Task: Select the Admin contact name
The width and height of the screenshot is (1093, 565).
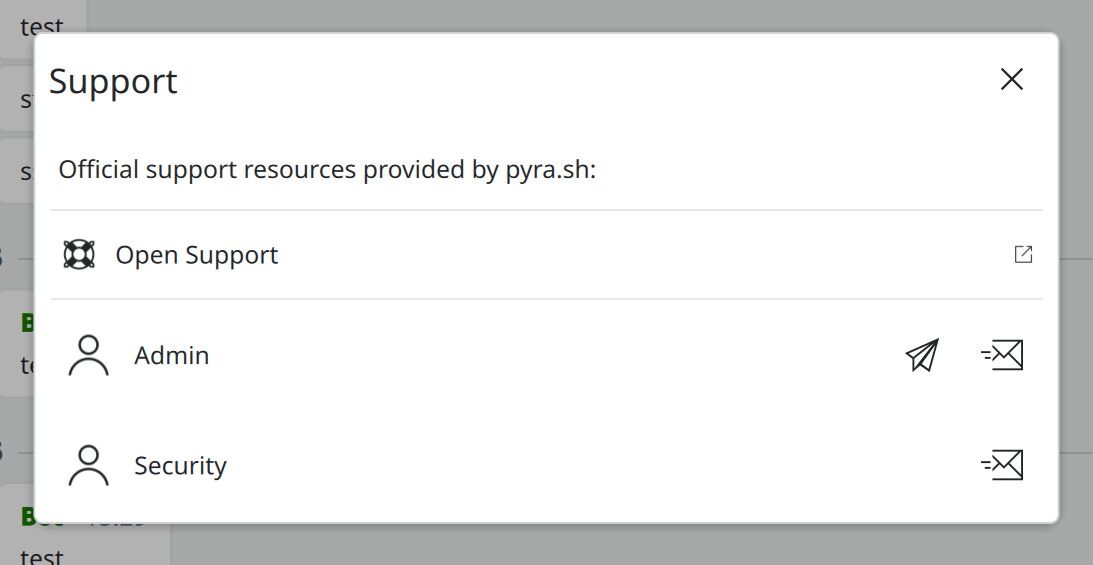Action: (x=172, y=355)
